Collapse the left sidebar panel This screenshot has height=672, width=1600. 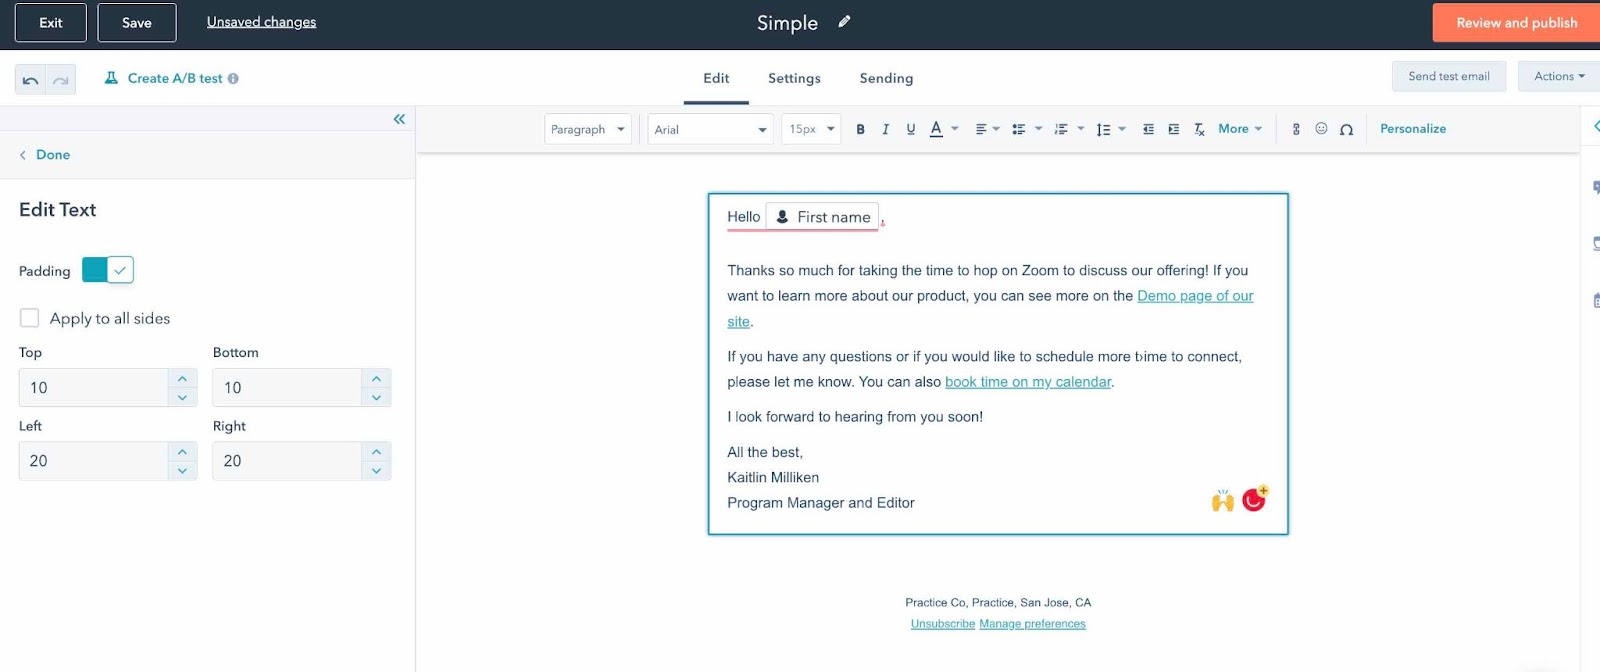click(x=399, y=119)
